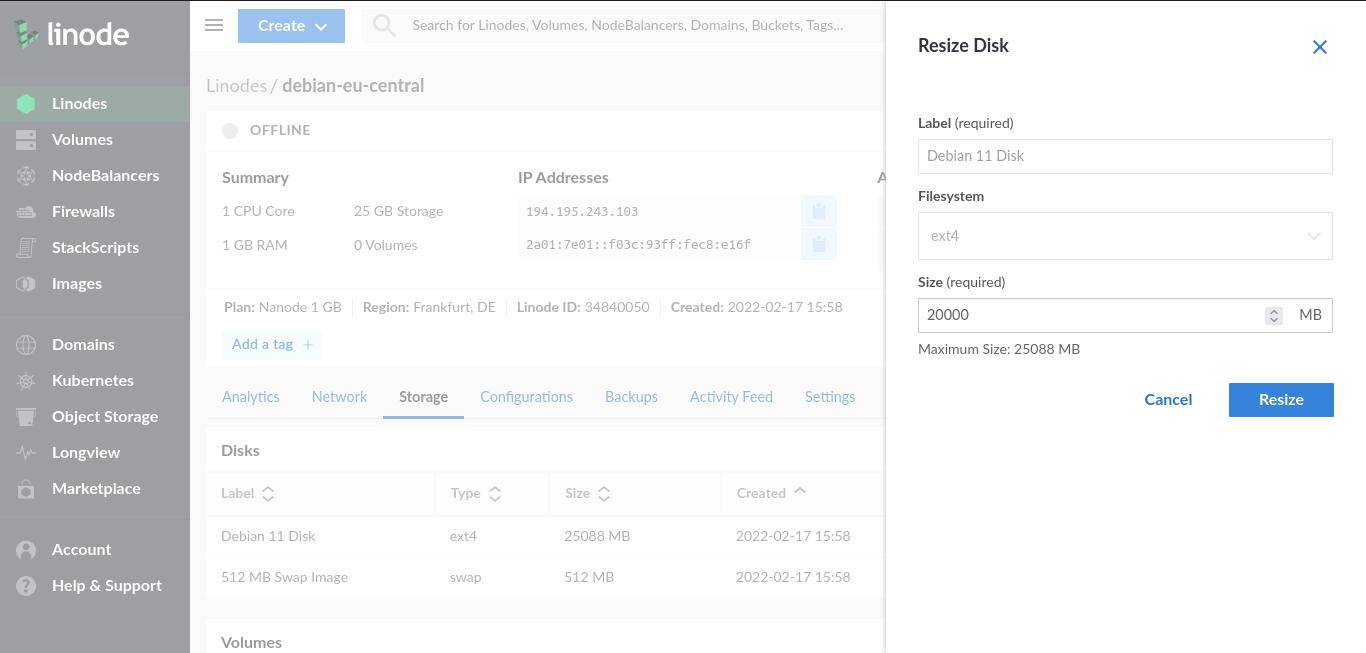Select the 512 MB Swap Image row label
Screen dimensions: 1366x653
284,577
